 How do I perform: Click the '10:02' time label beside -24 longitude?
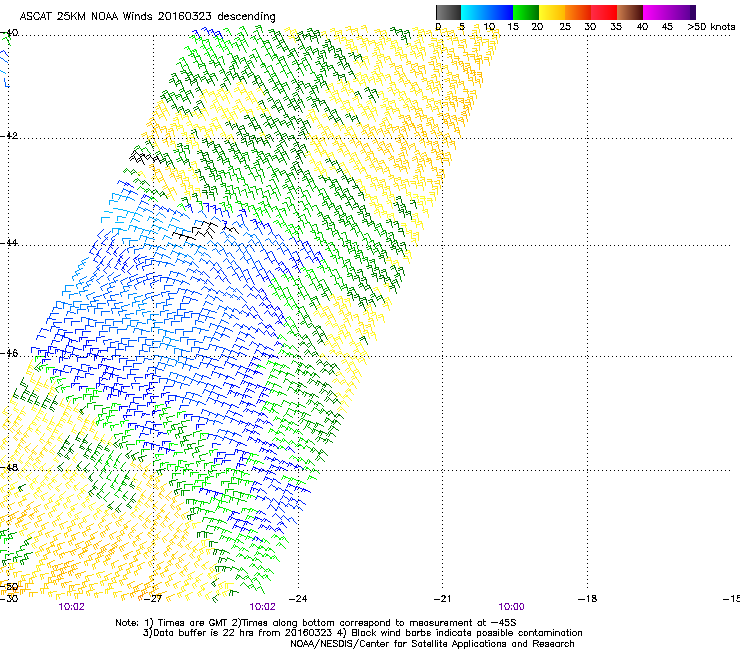pos(262,607)
